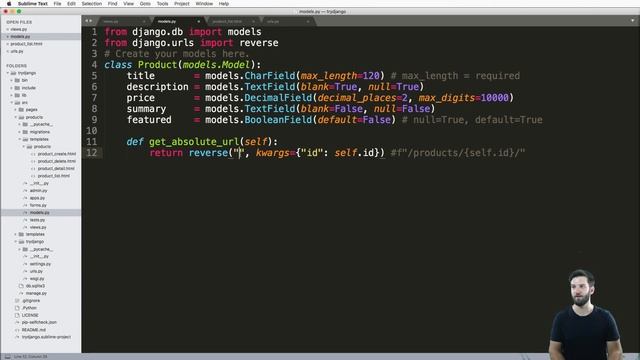The width and height of the screenshot is (640, 360).
Task: Open db.sqlite3 in the sidebar
Action: pyautogui.click(x=36, y=286)
